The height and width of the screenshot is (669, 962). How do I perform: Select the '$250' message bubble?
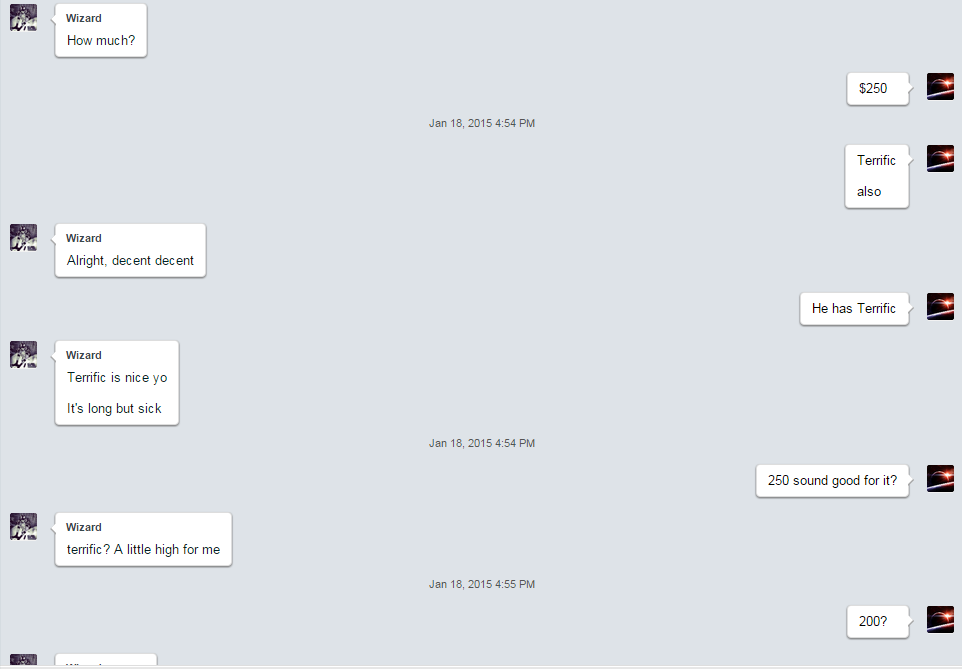(x=877, y=89)
